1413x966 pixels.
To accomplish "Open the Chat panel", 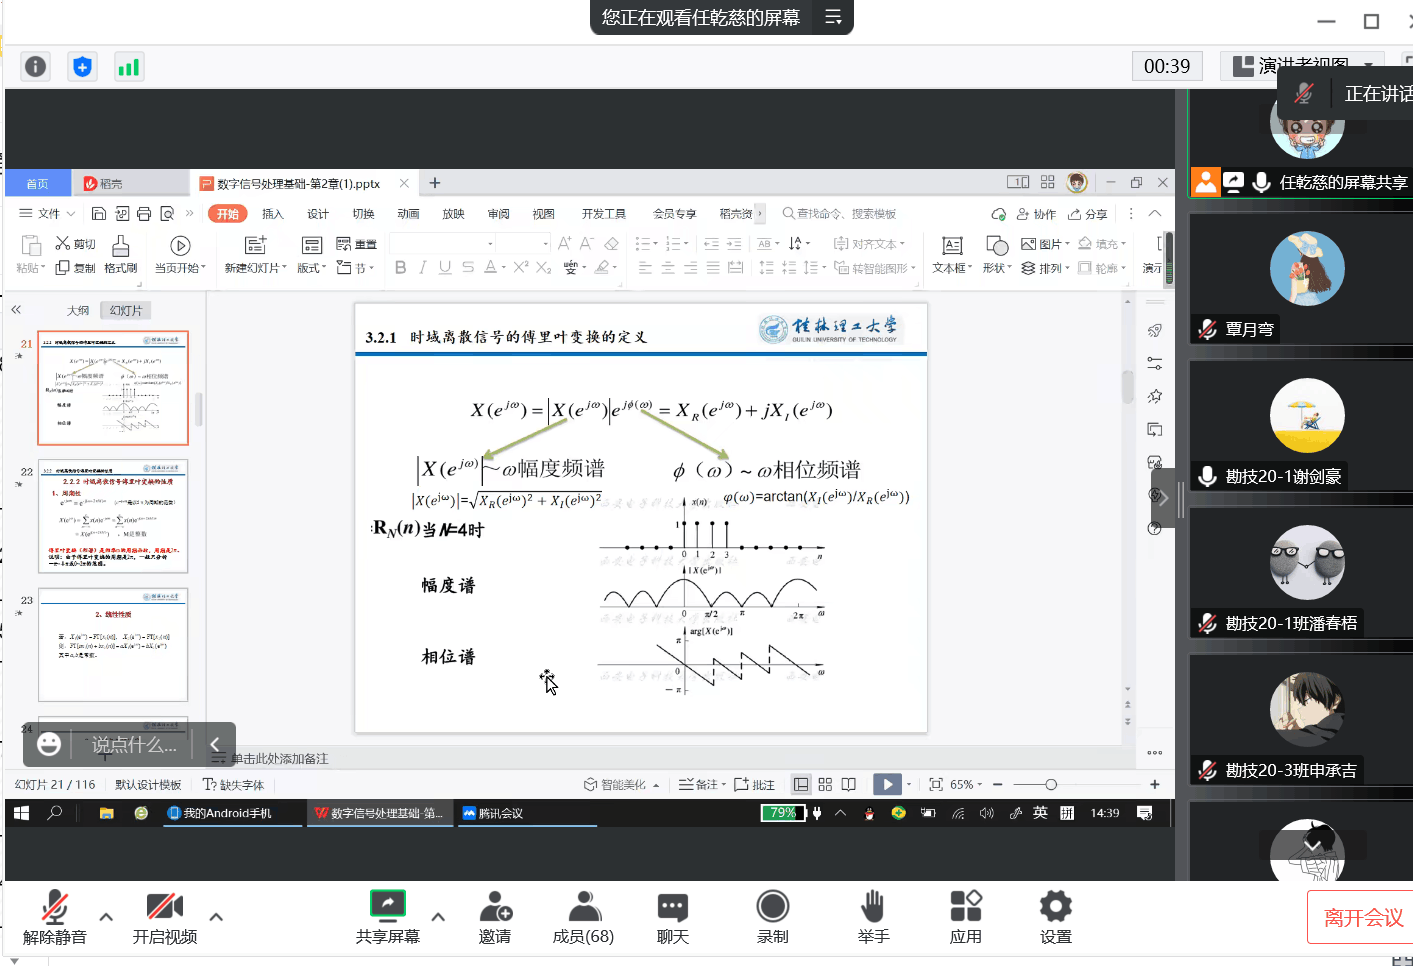I will [x=672, y=906].
